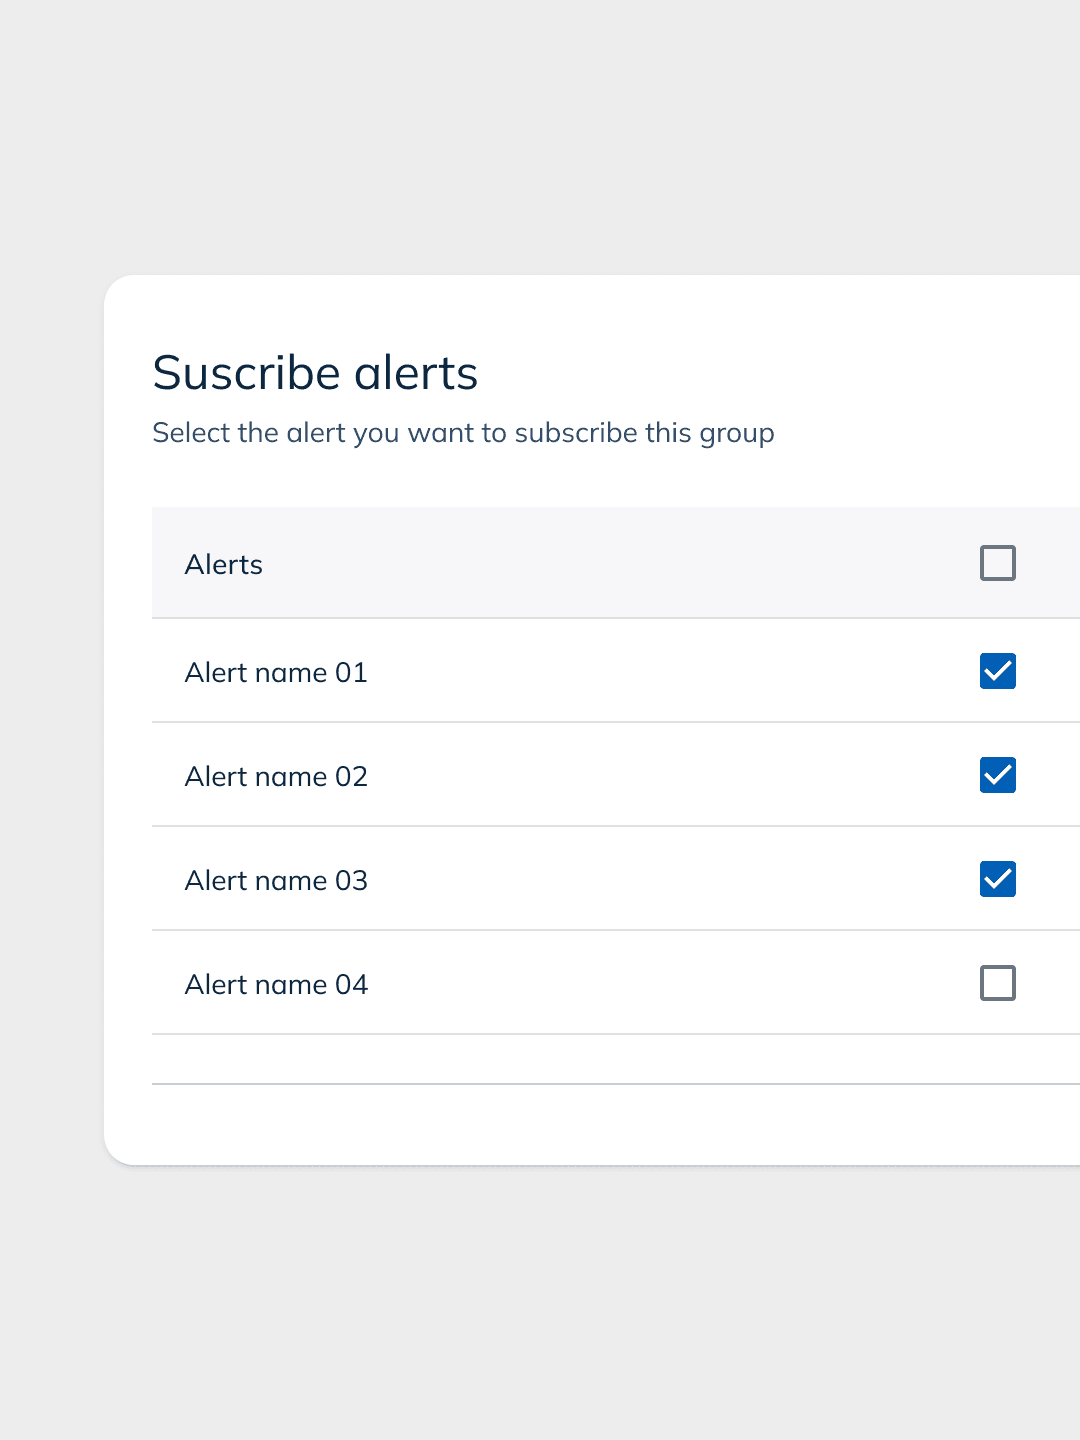This screenshot has height=1440, width=1080.
Task: Click empty header row space right of "Alerts"
Action: [600, 563]
